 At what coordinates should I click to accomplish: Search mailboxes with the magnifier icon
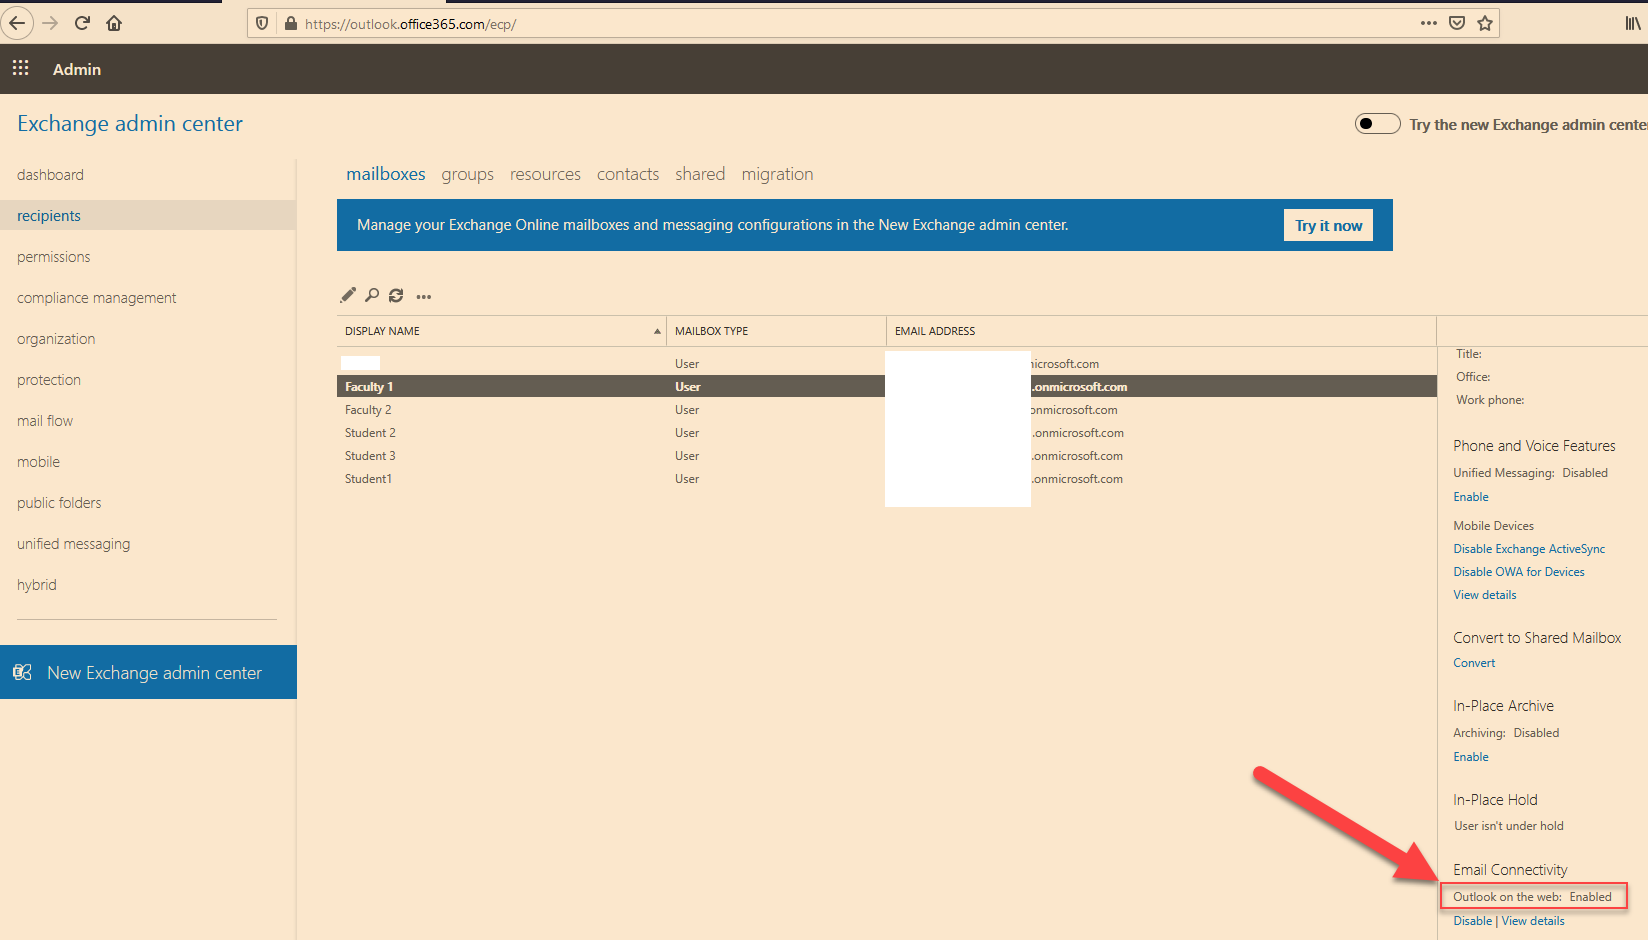(372, 295)
